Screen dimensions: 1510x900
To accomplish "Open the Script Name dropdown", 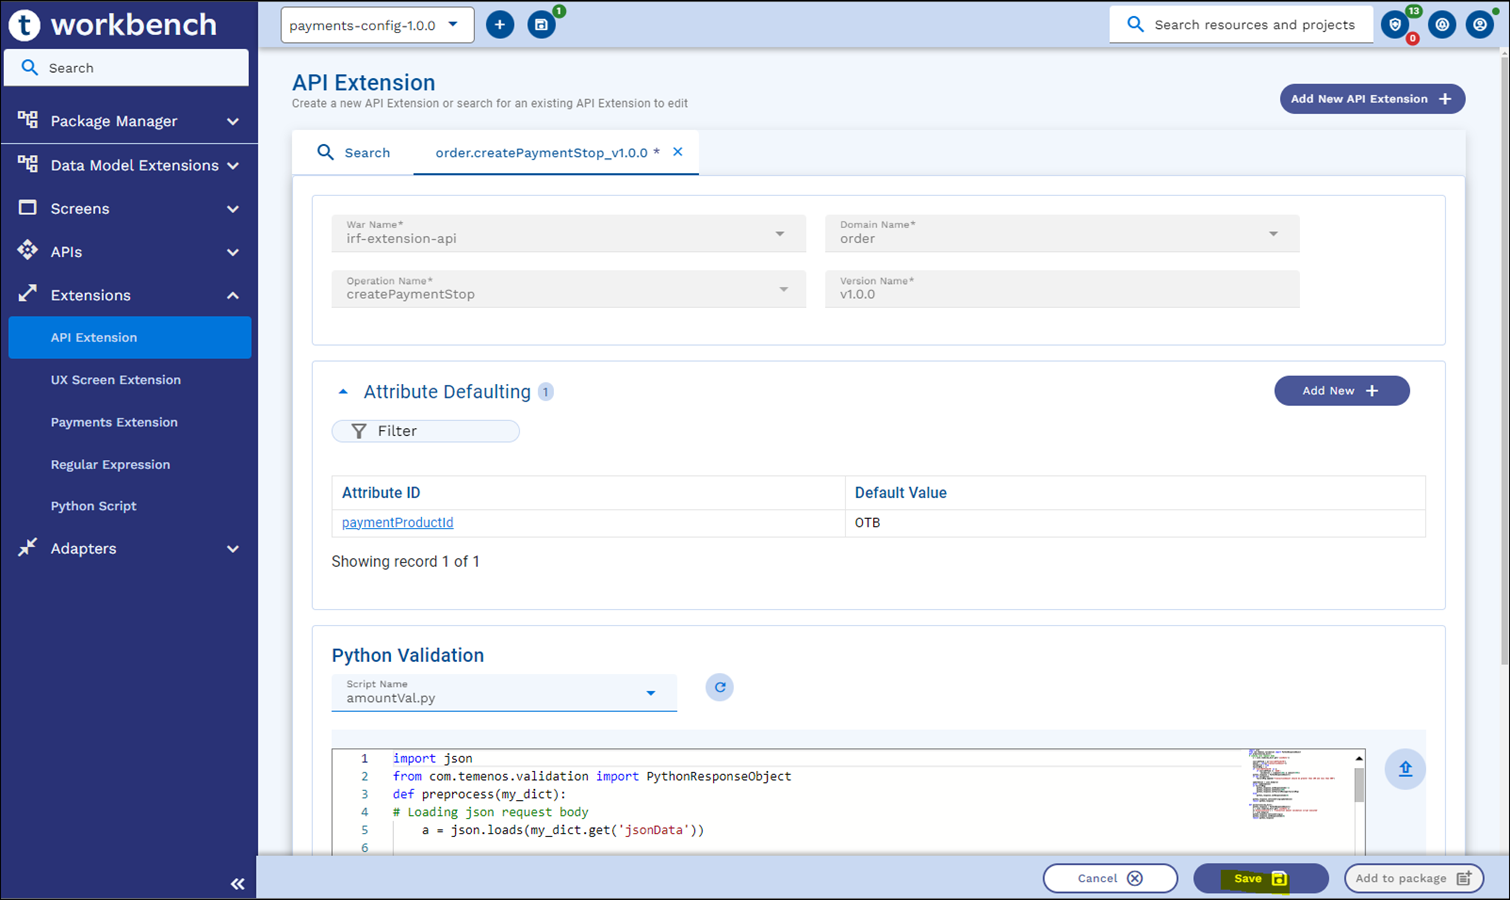I will 650,693.
